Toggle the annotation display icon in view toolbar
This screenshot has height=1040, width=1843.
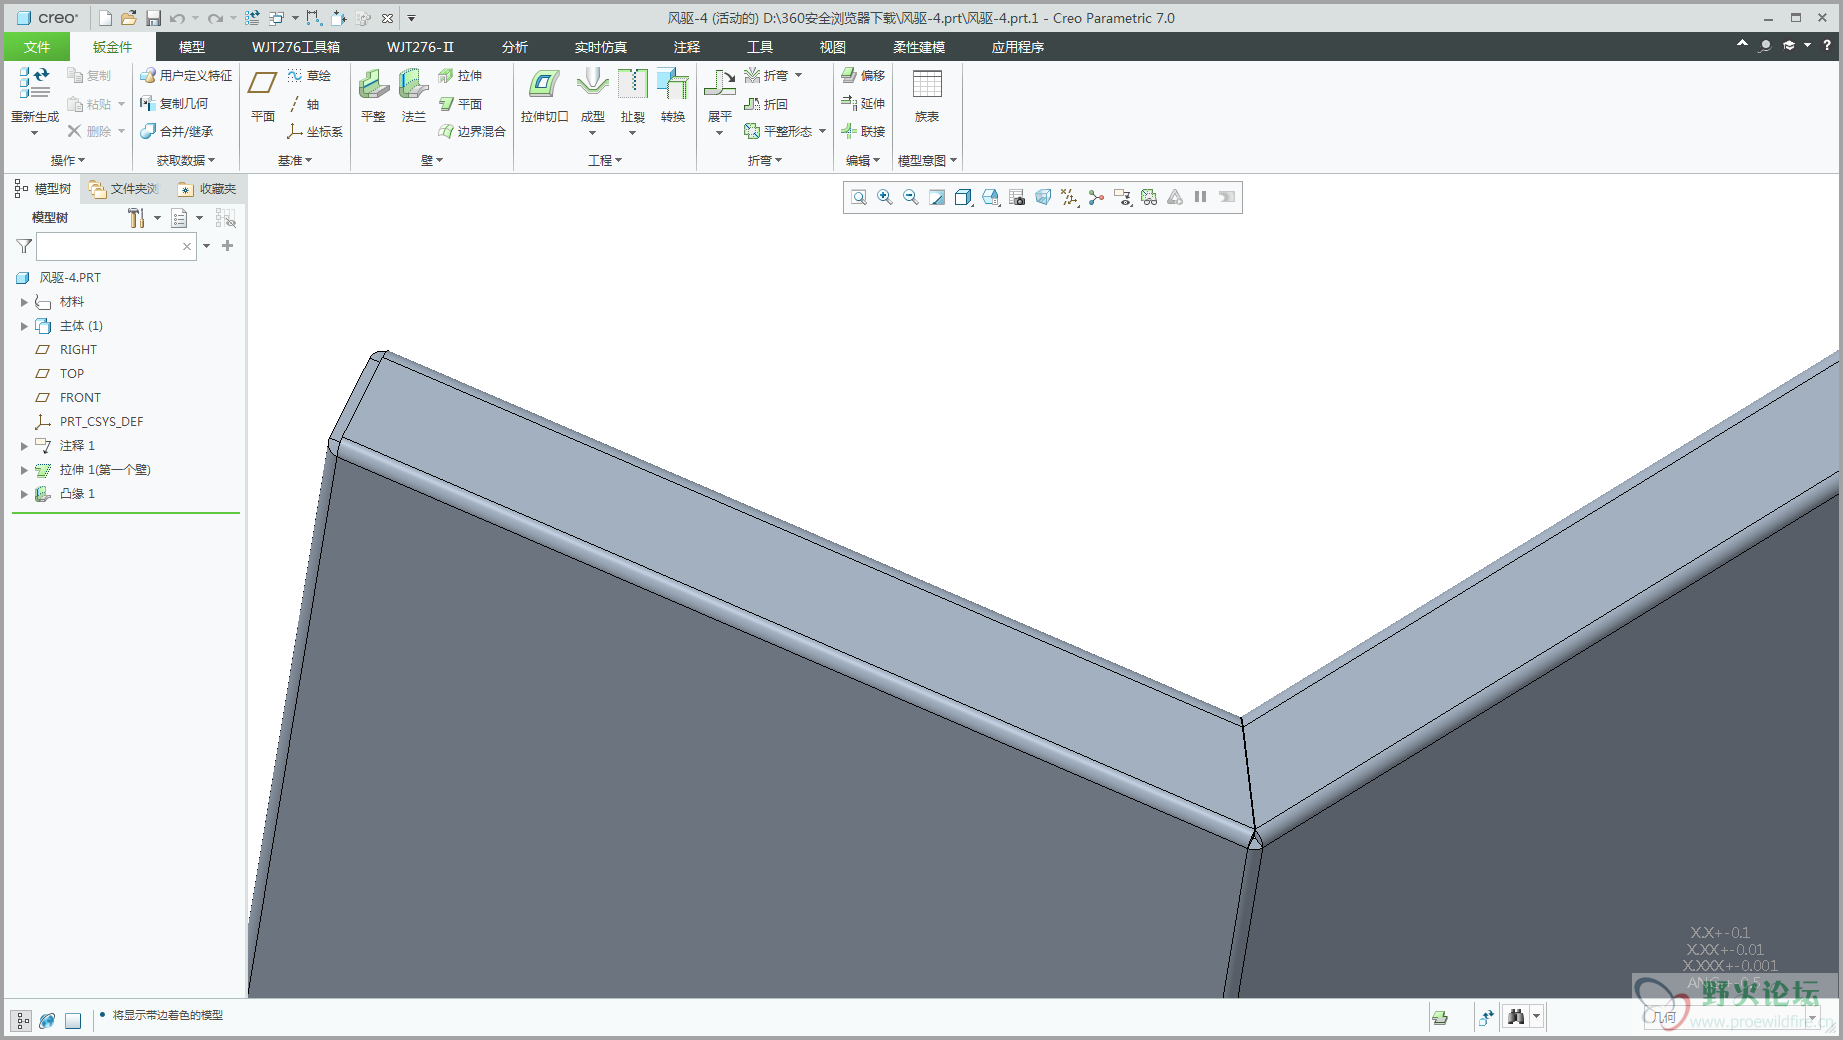click(1123, 198)
